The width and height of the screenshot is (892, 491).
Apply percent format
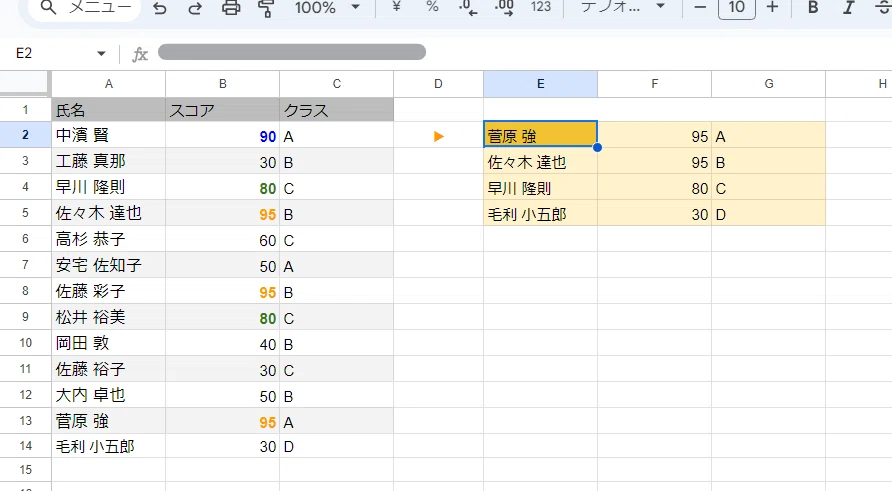click(x=432, y=7)
